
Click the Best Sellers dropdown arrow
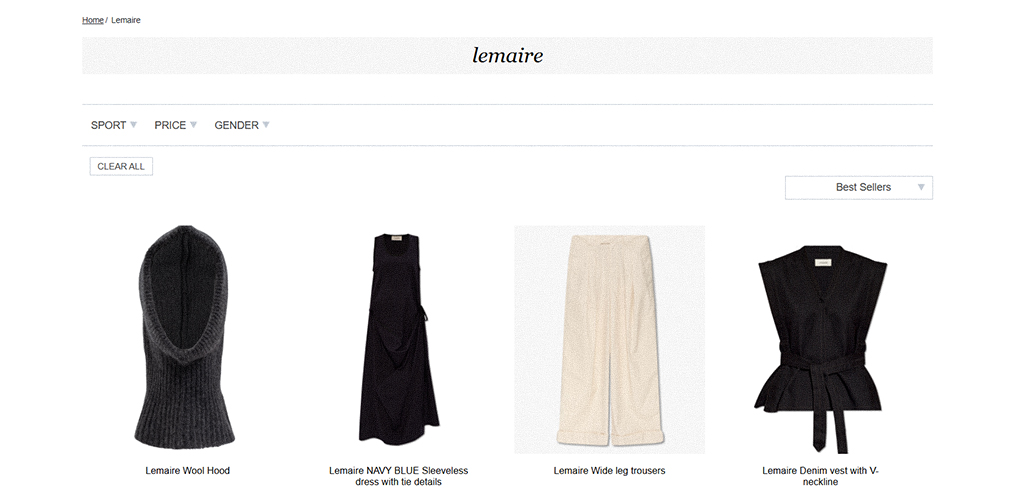tap(921, 187)
